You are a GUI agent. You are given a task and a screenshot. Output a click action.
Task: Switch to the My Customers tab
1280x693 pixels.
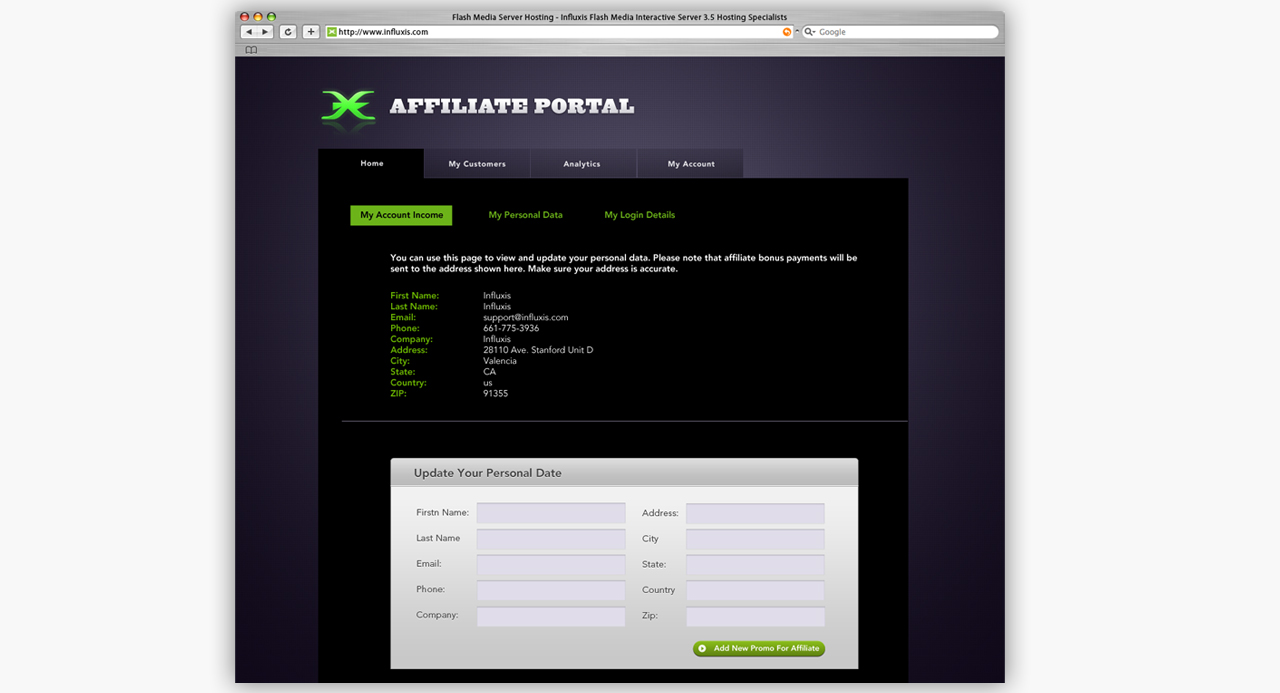click(x=477, y=163)
